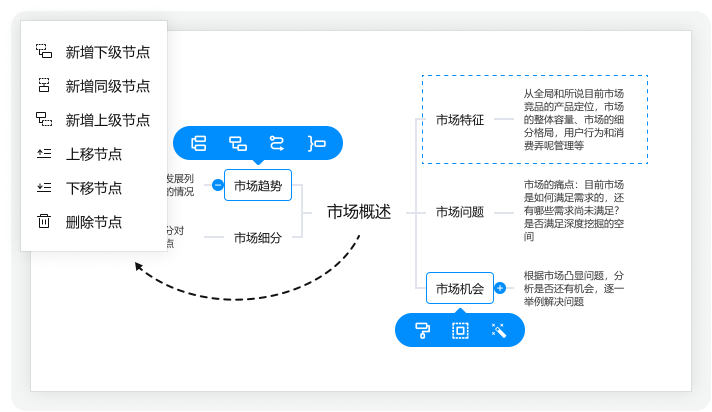This screenshot has width=712, height=412.
Task: Click the 市场特征 description text starting 从全局
Action: (x=574, y=119)
